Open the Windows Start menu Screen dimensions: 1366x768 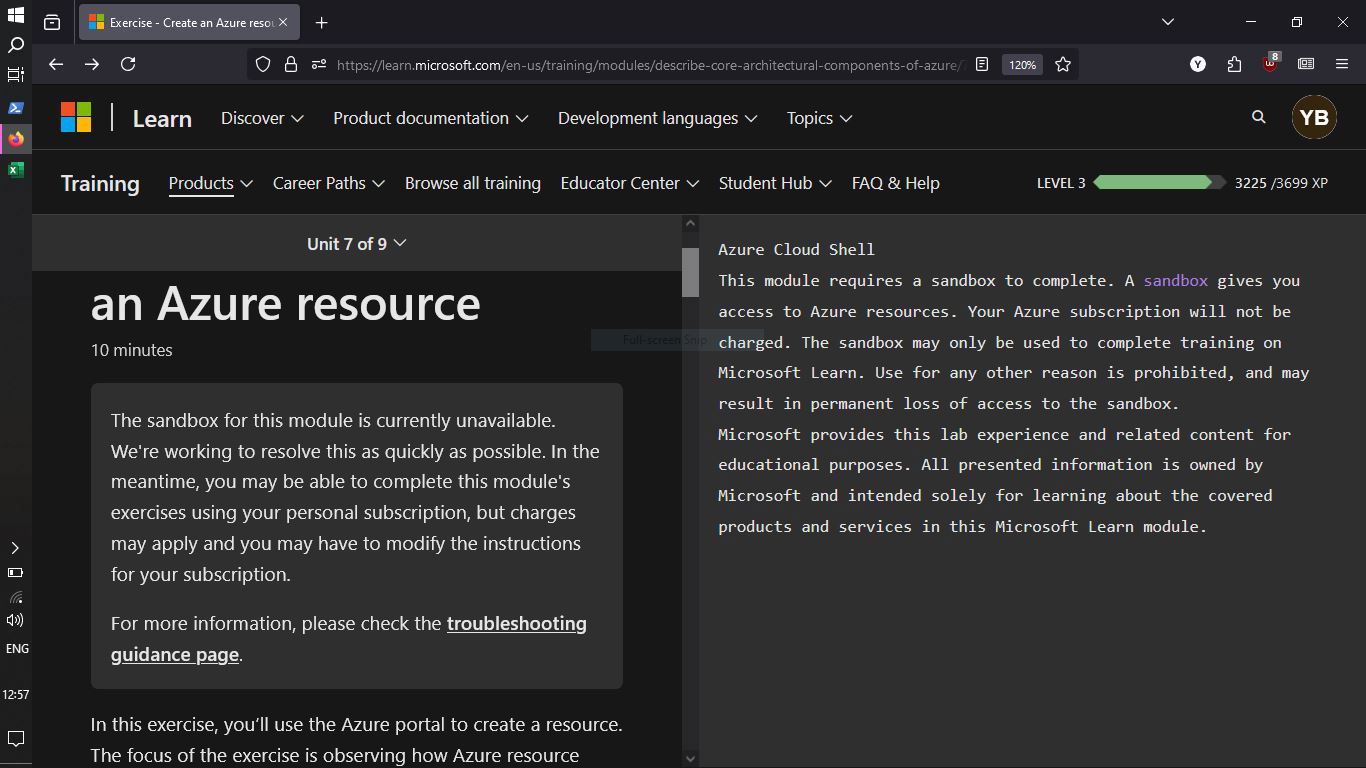(16, 15)
